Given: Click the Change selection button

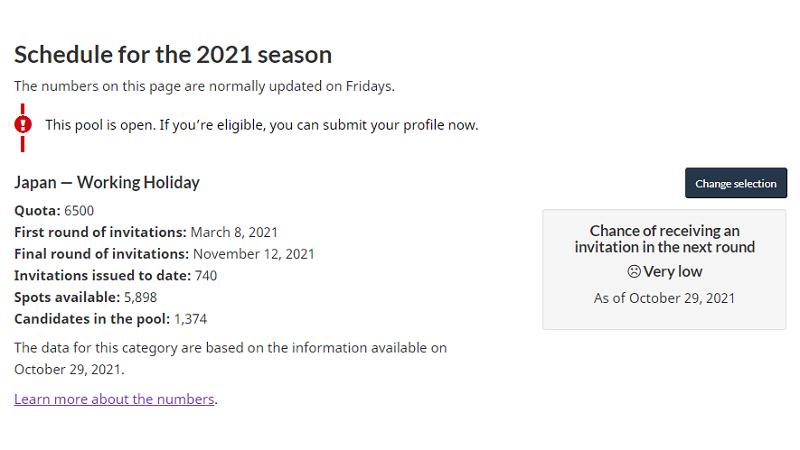Looking at the screenshot, I should [x=736, y=183].
